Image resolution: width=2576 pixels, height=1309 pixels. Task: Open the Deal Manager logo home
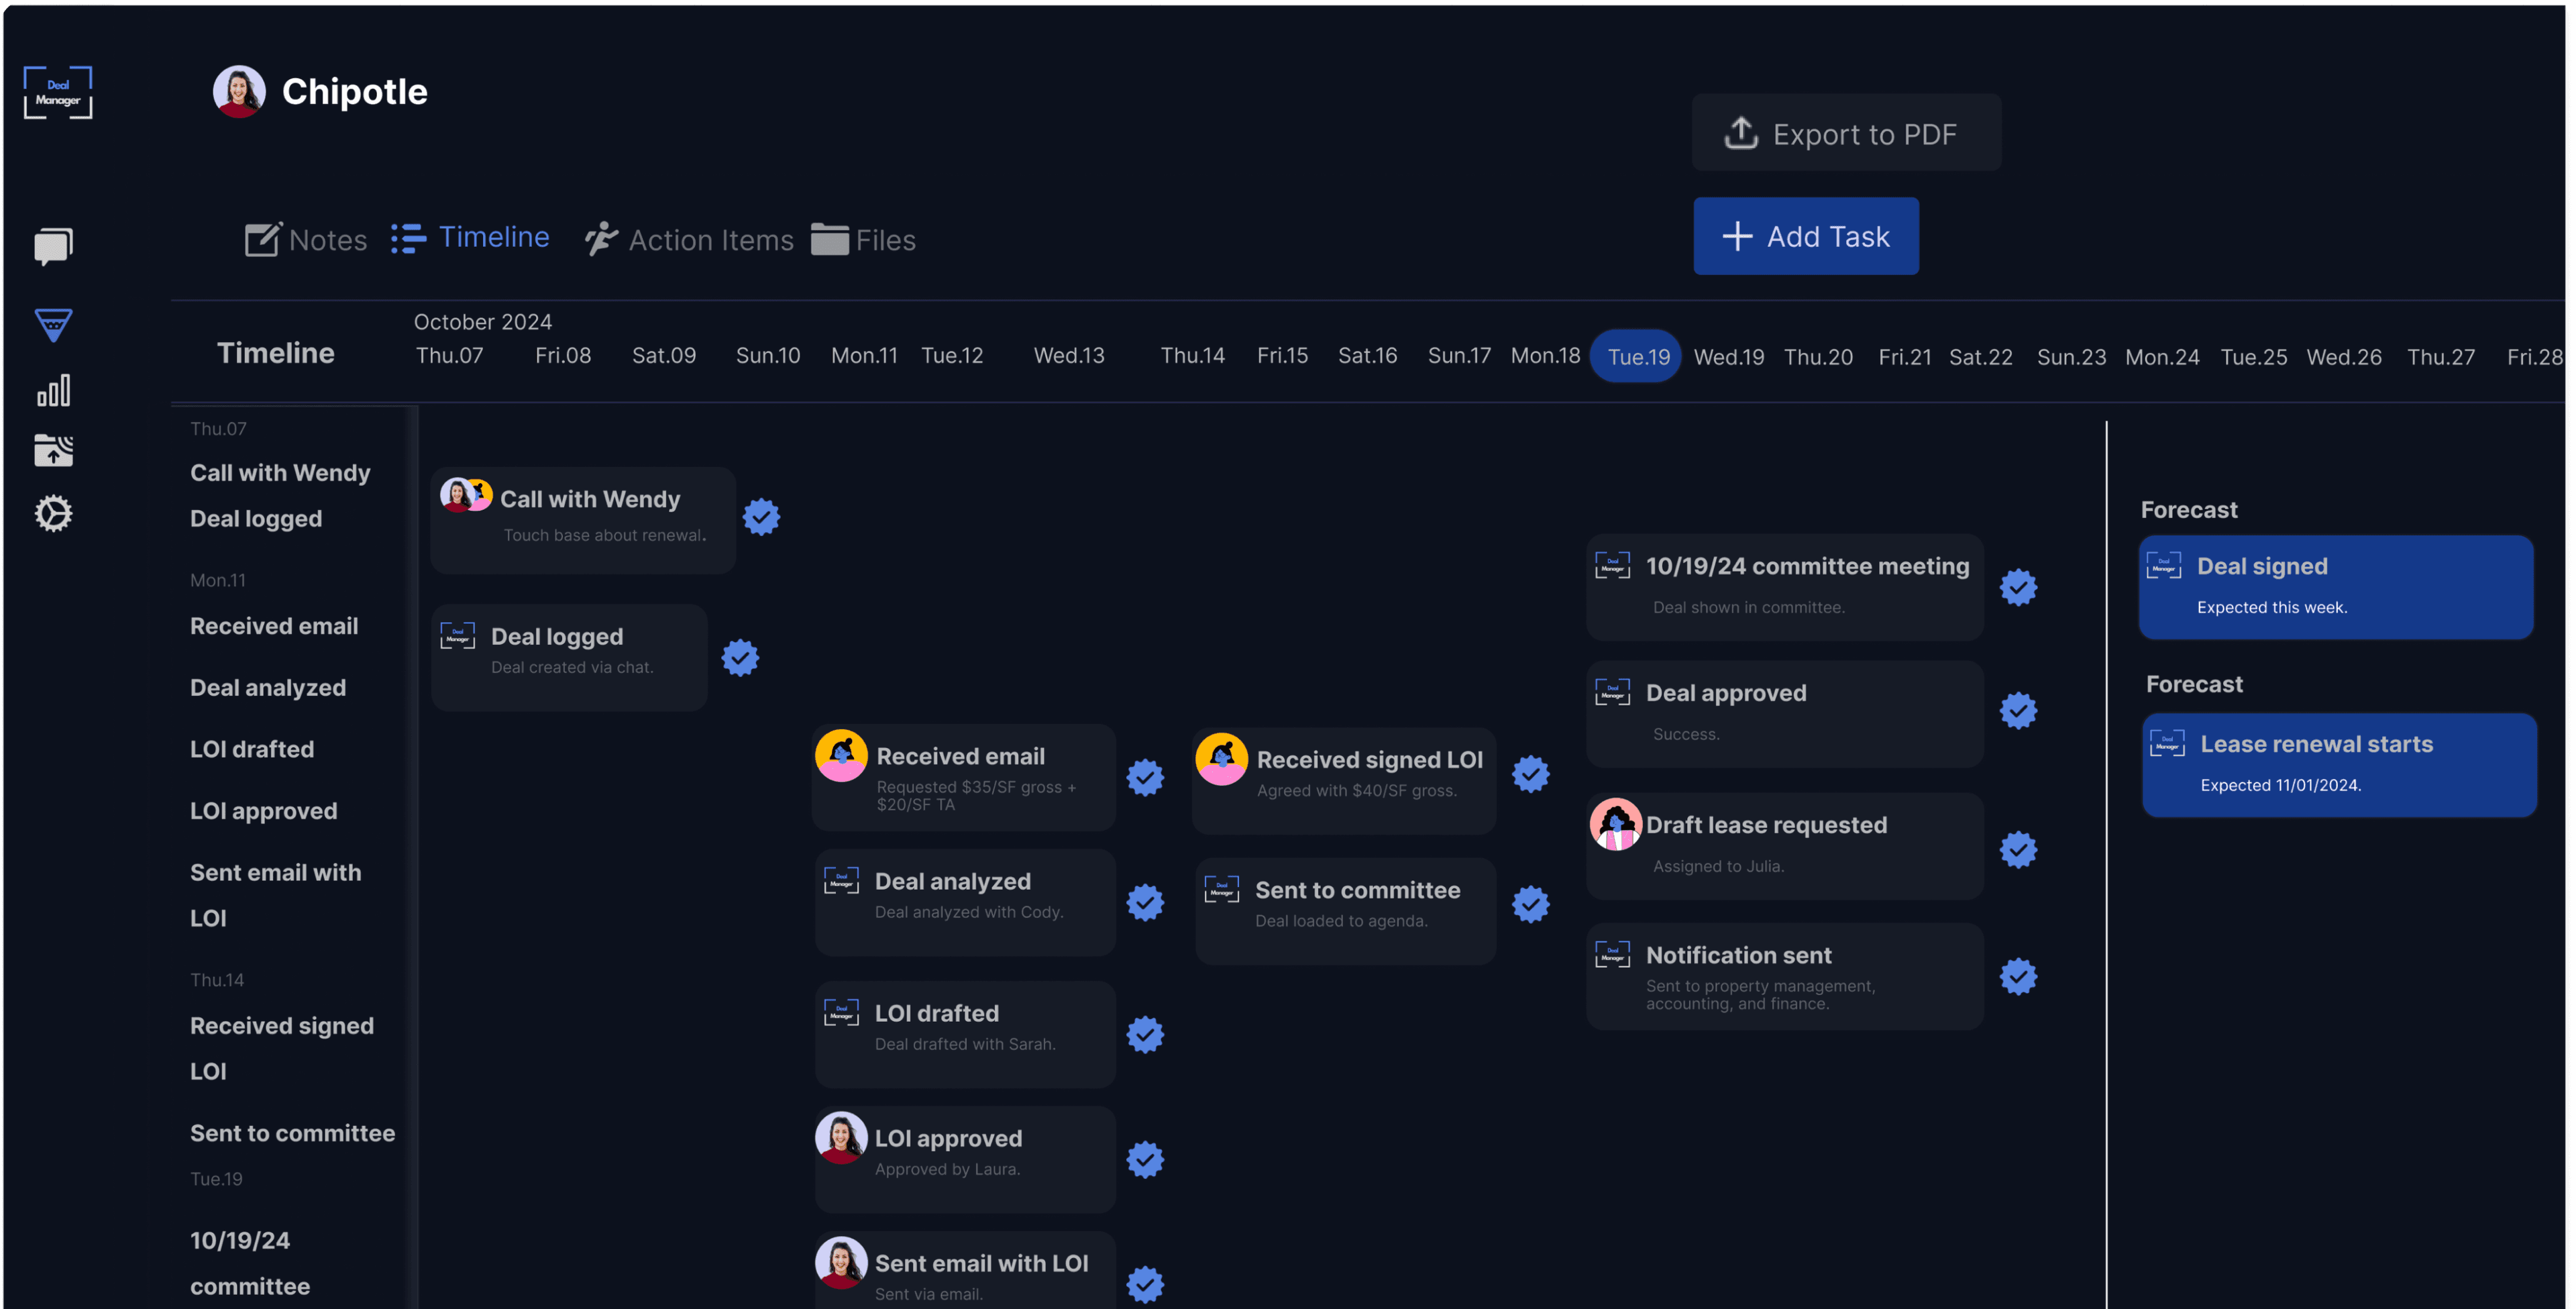tap(58, 93)
